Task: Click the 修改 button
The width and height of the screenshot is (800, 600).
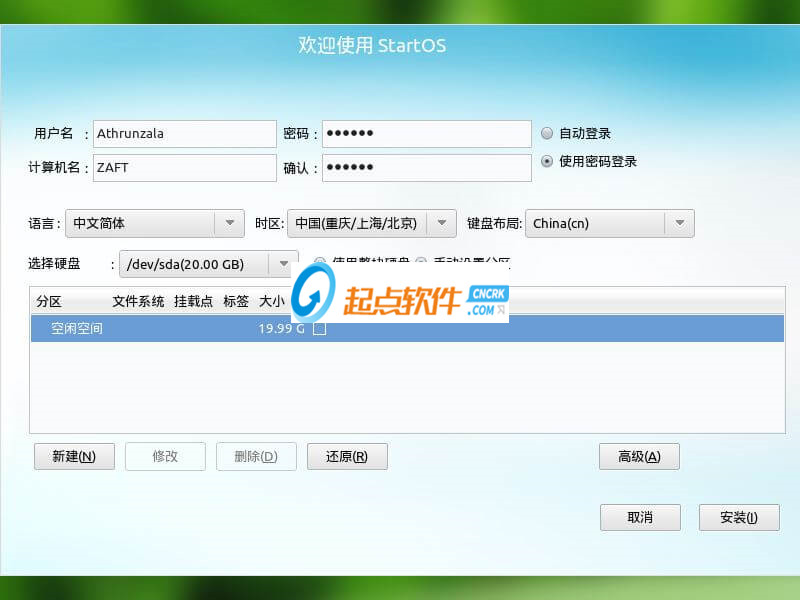Action: click(165, 456)
